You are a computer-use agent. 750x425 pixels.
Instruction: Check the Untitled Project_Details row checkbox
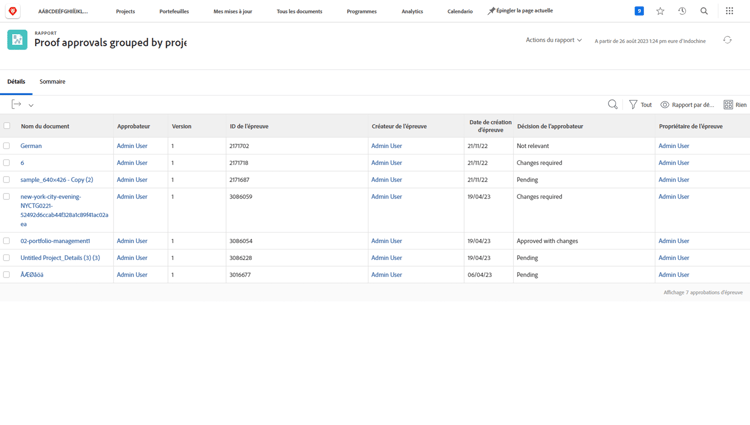[x=7, y=258]
